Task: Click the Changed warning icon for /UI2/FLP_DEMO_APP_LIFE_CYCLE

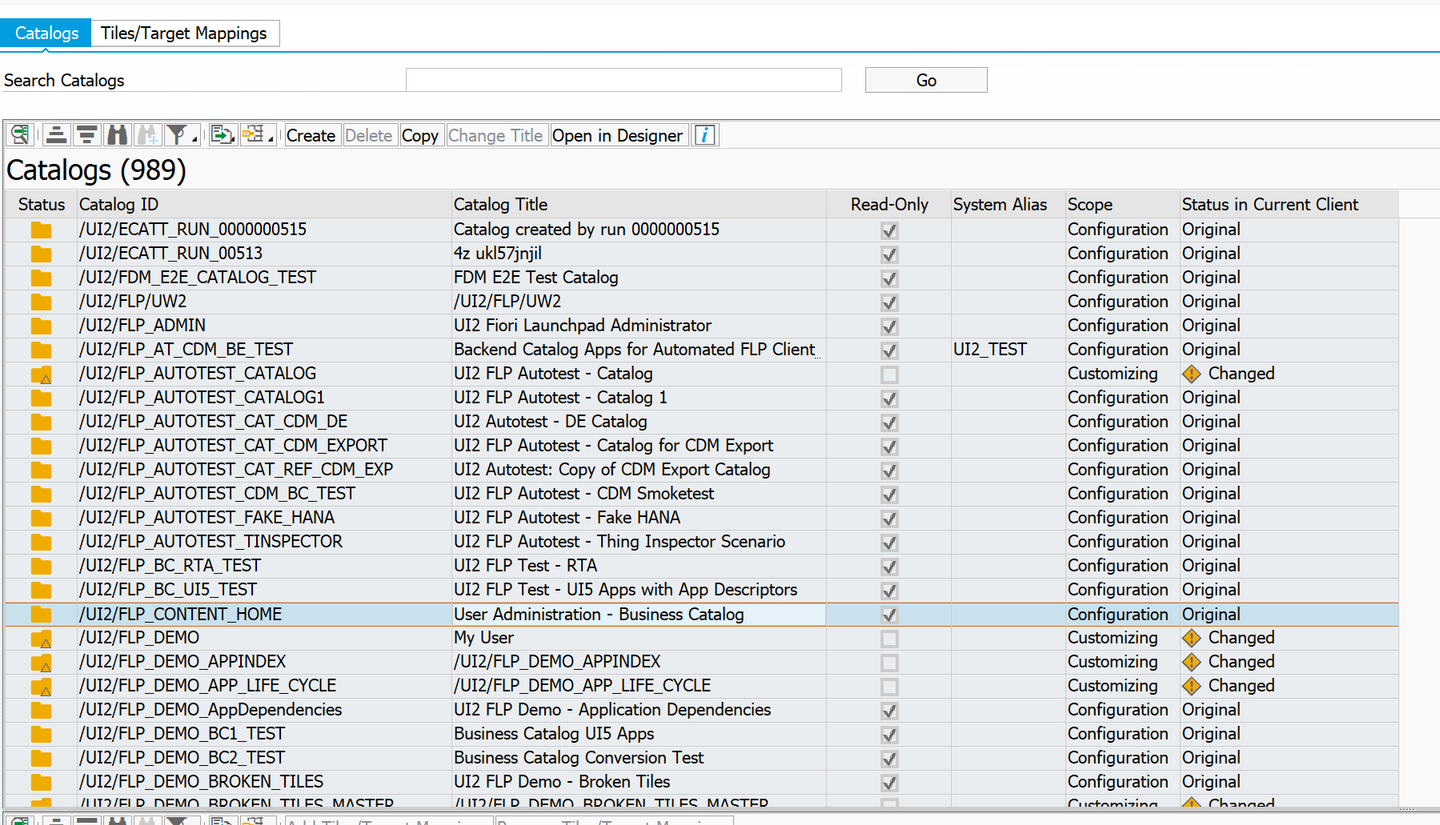Action: [1191, 686]
